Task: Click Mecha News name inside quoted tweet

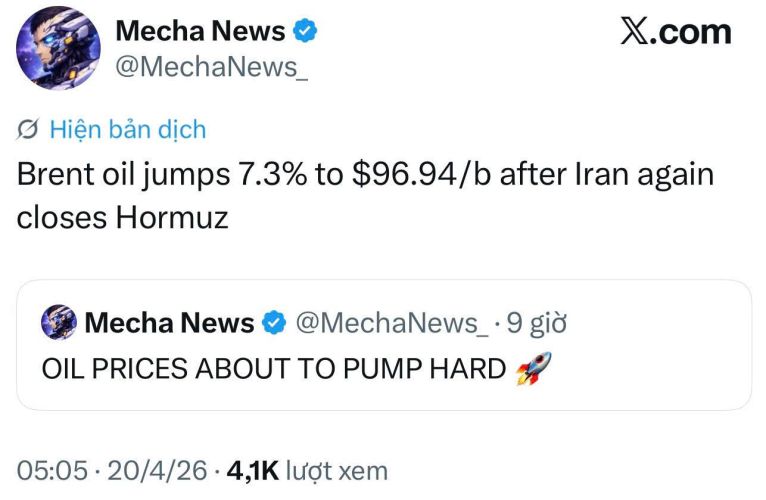Action: click(169, 322)
